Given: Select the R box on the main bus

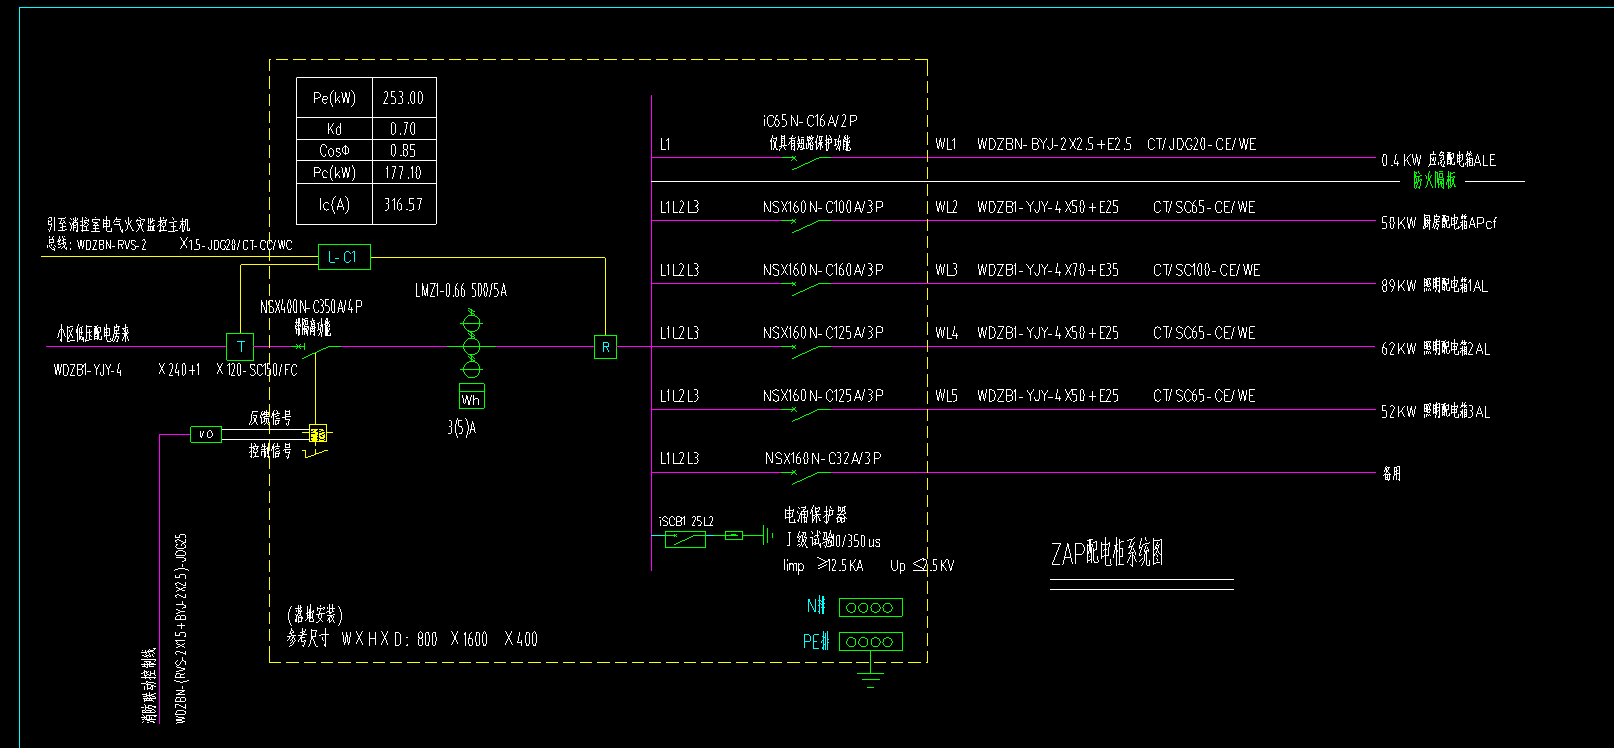Looking at the screenshot, I should point(605,347).
